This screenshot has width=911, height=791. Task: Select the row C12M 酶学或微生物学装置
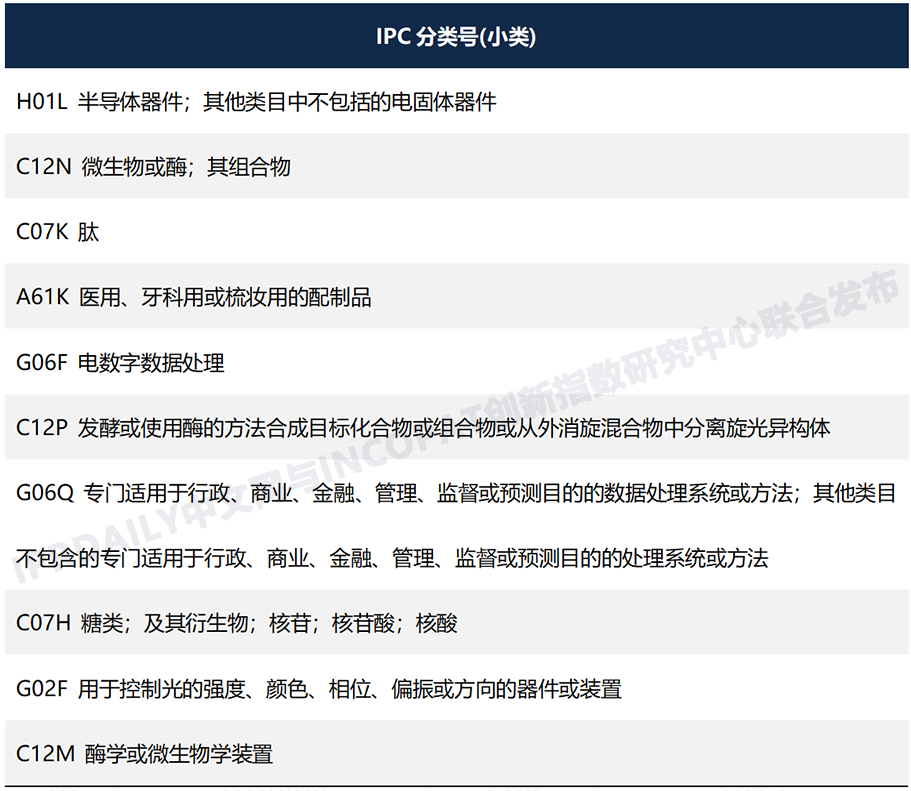[456, 753]
